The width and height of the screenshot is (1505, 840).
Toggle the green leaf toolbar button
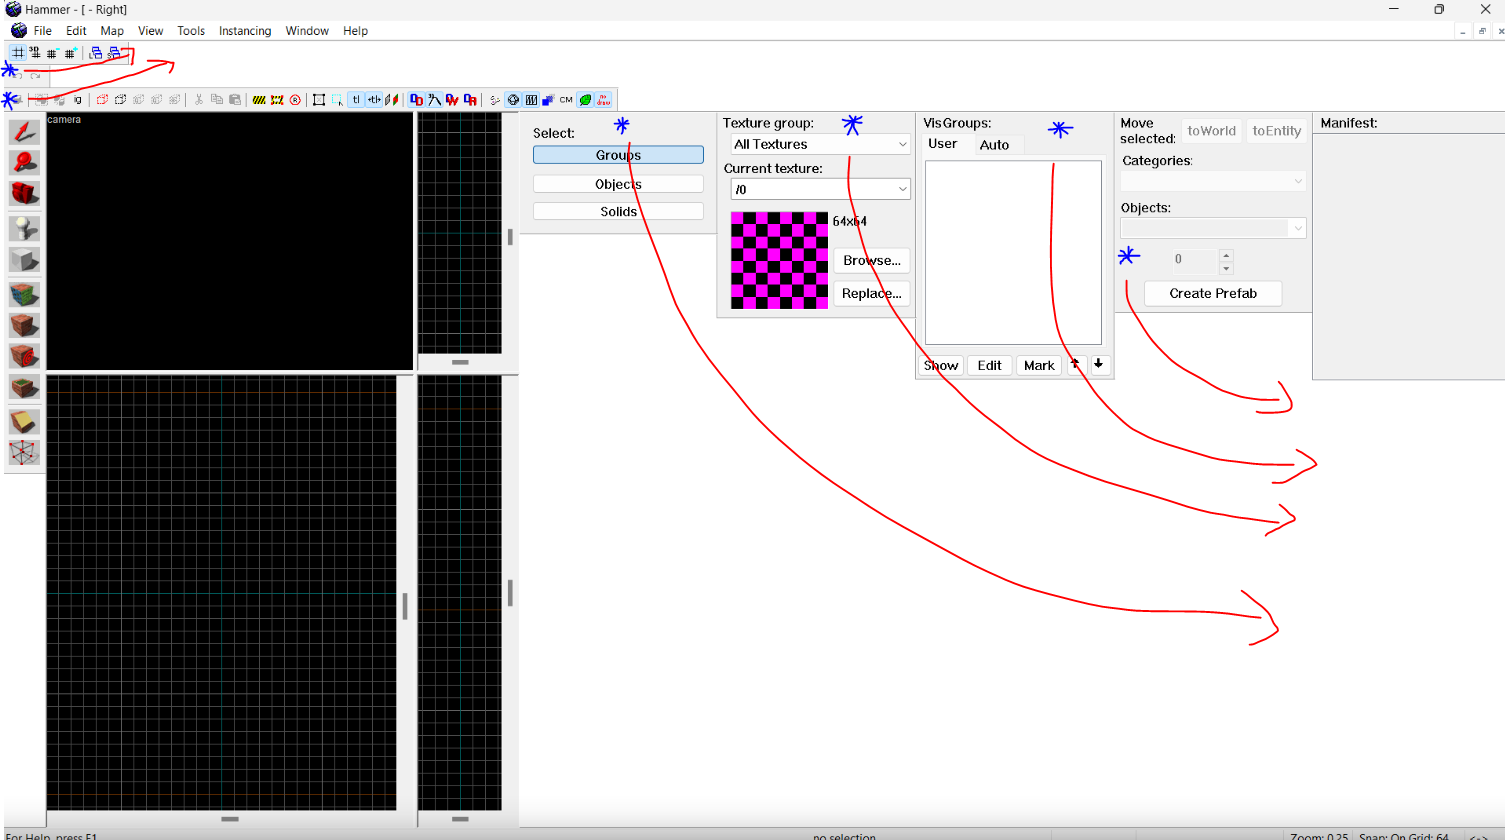pyautogui.click(x=585, y=100)
